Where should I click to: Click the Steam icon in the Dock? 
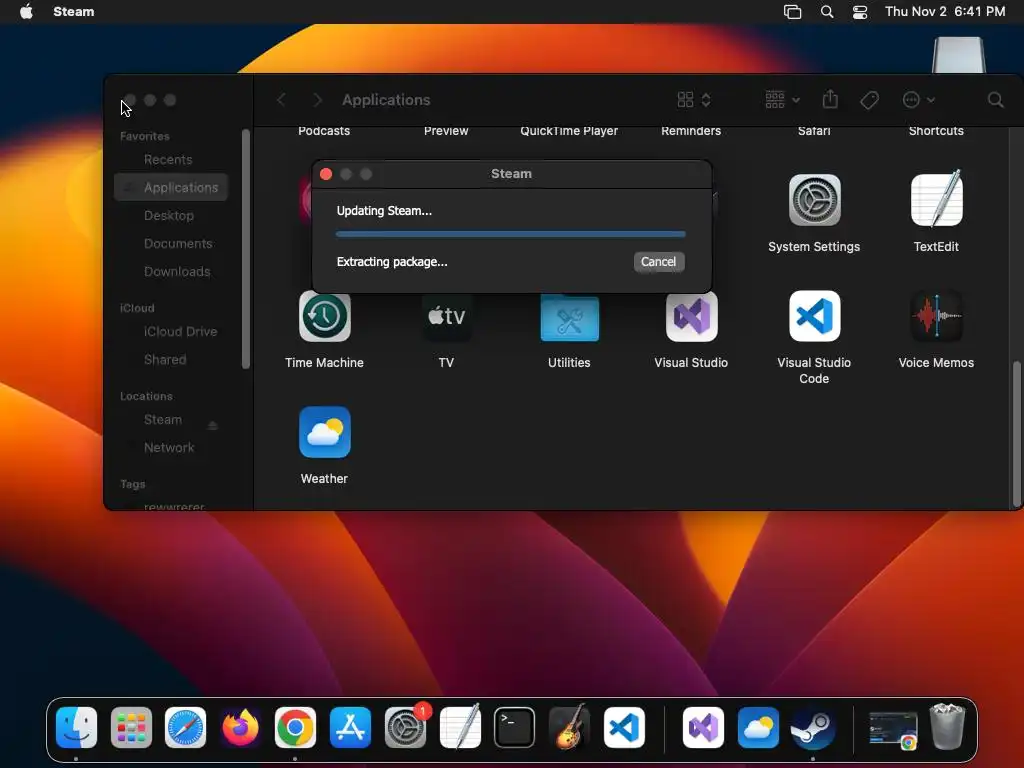click(813, 728)
